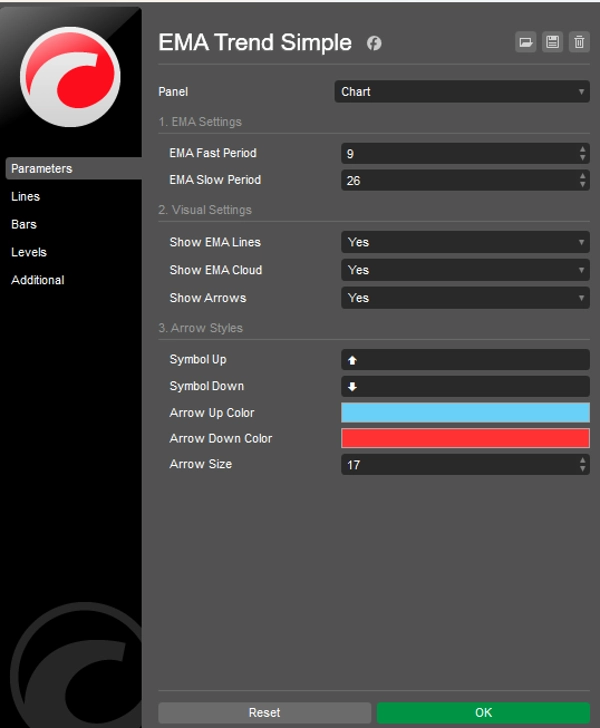Toggle the Show Arrows dropdown
The width and height of the screenshot is (600, 728).
[x=465, y=298]
